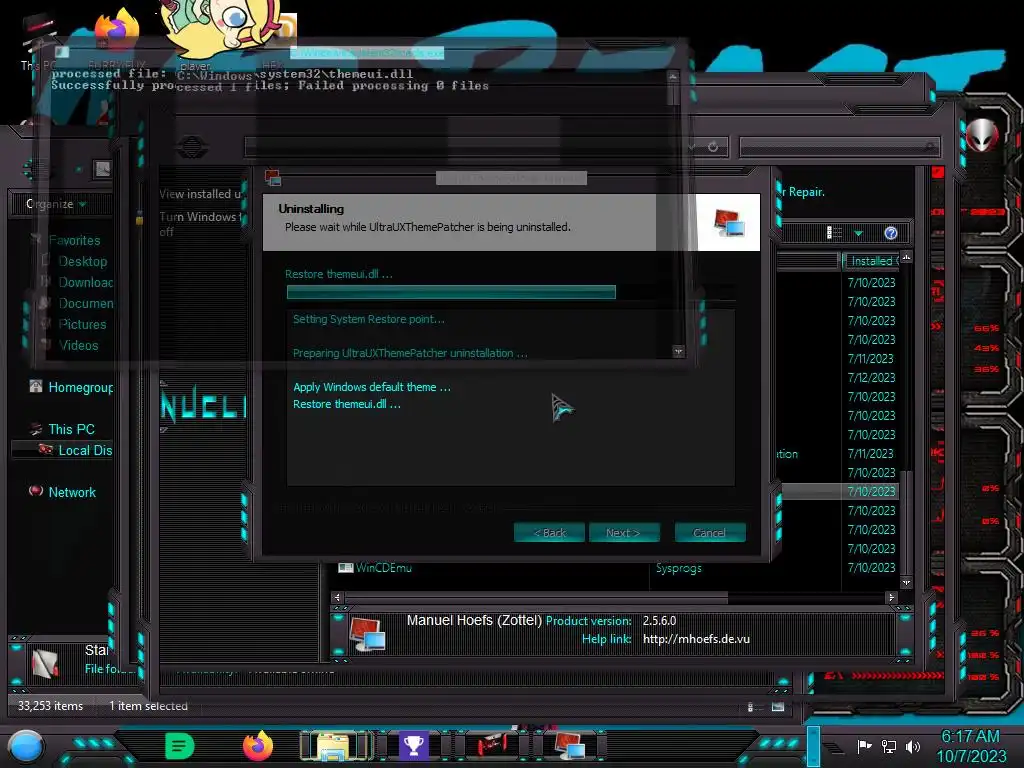Viewport: 1024px width, 768px height.
Task: Click the Alienware head logo gadget
Action: [x=983, y=135]
